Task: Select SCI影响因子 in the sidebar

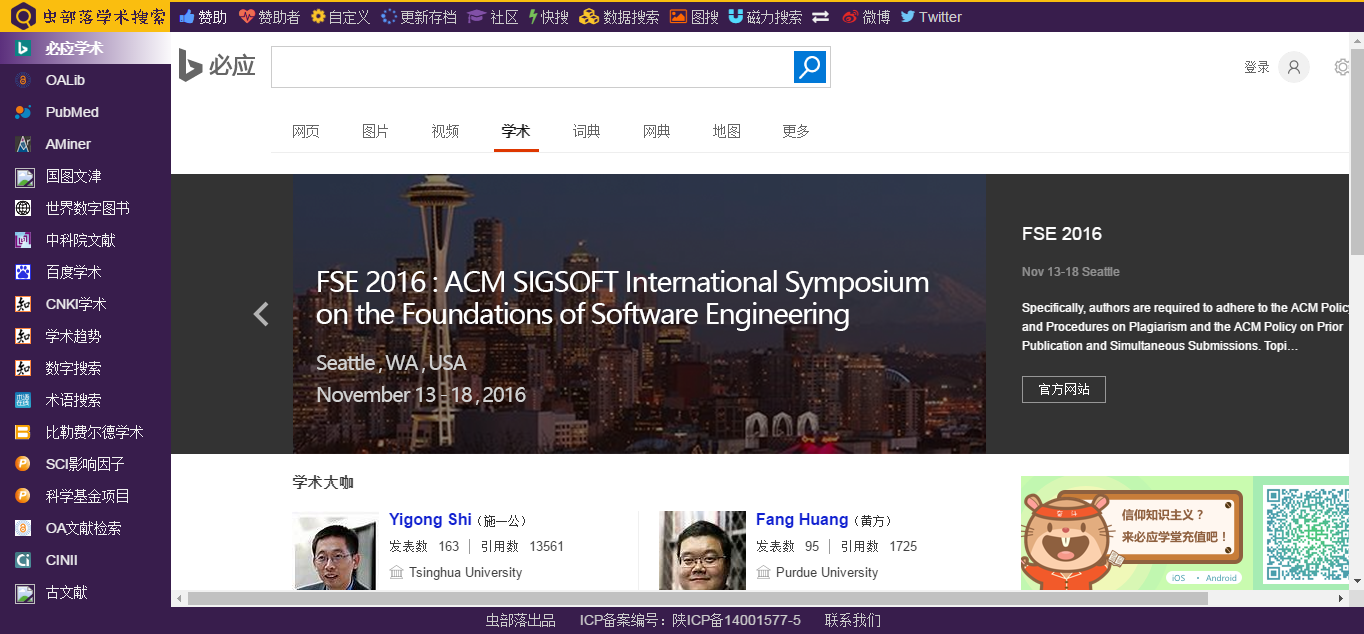Action: (x=85, y=464)
